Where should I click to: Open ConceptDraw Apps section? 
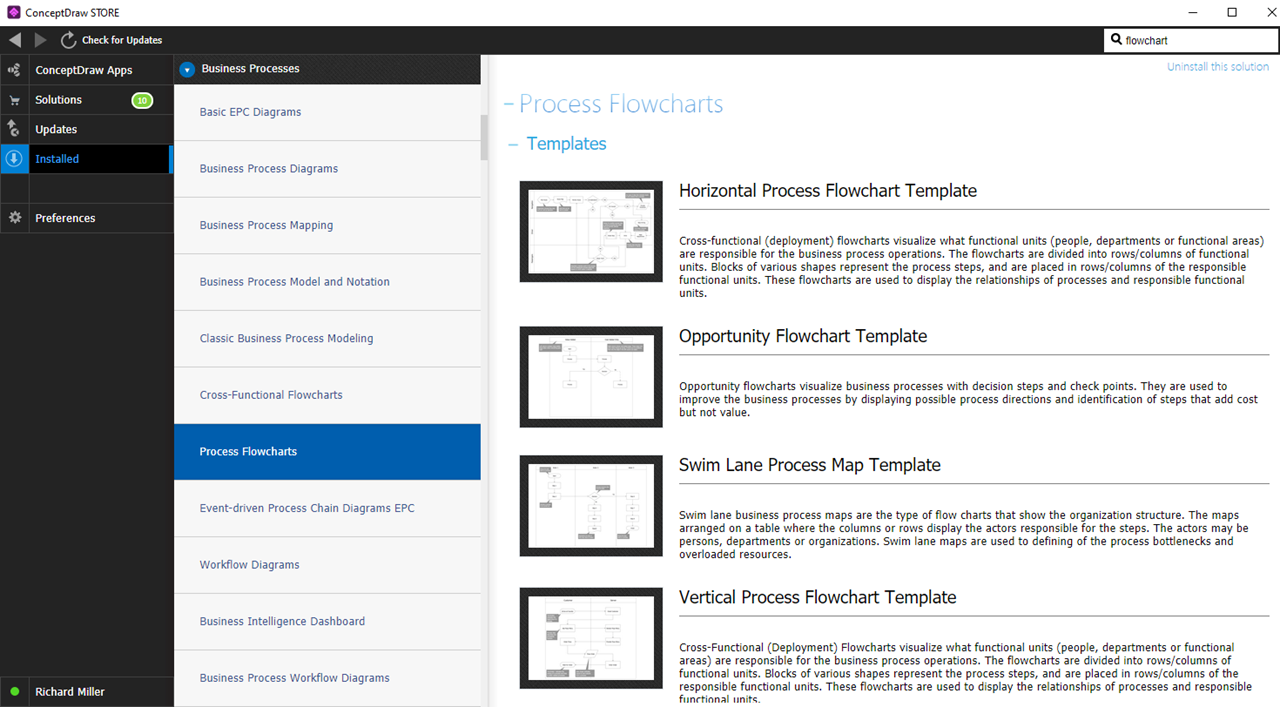tap(87, 70)
